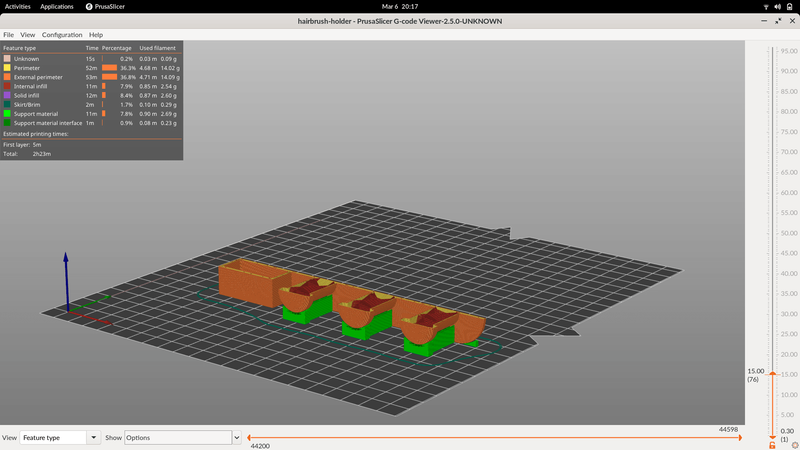
Task: Open the clock showing Mar 6 20:17
Action: pyautogui.click(x=399, y=7)
